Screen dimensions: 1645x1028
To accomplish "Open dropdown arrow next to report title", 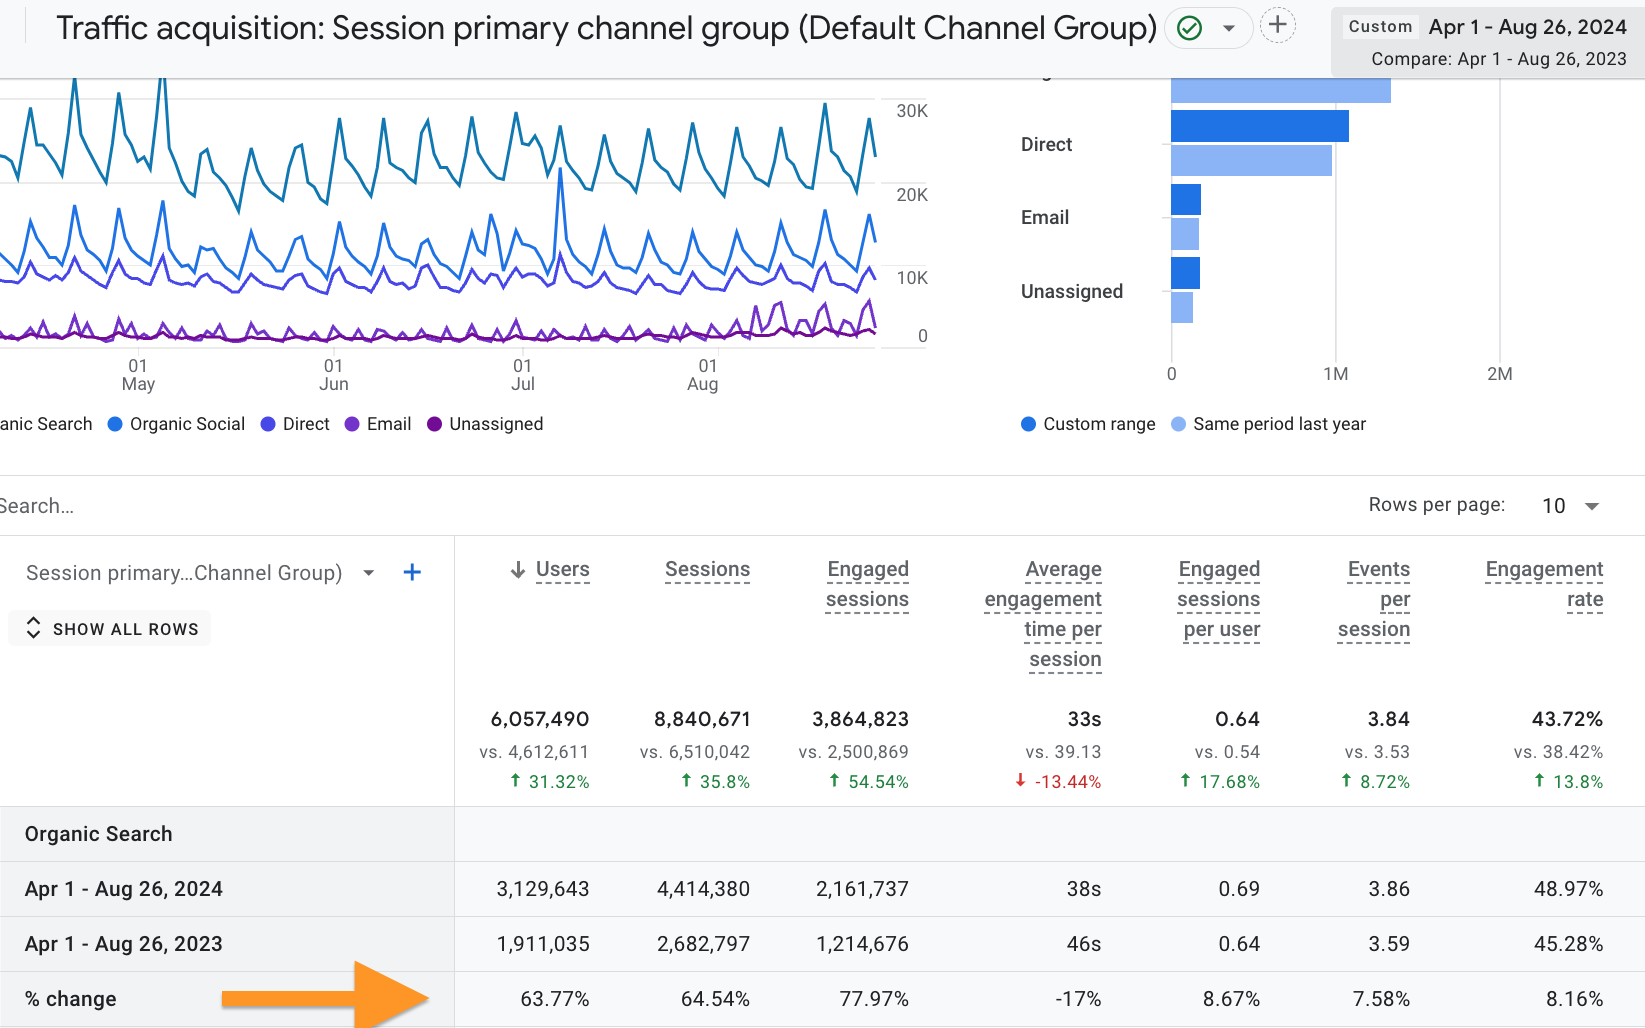I will [1229, 28].
